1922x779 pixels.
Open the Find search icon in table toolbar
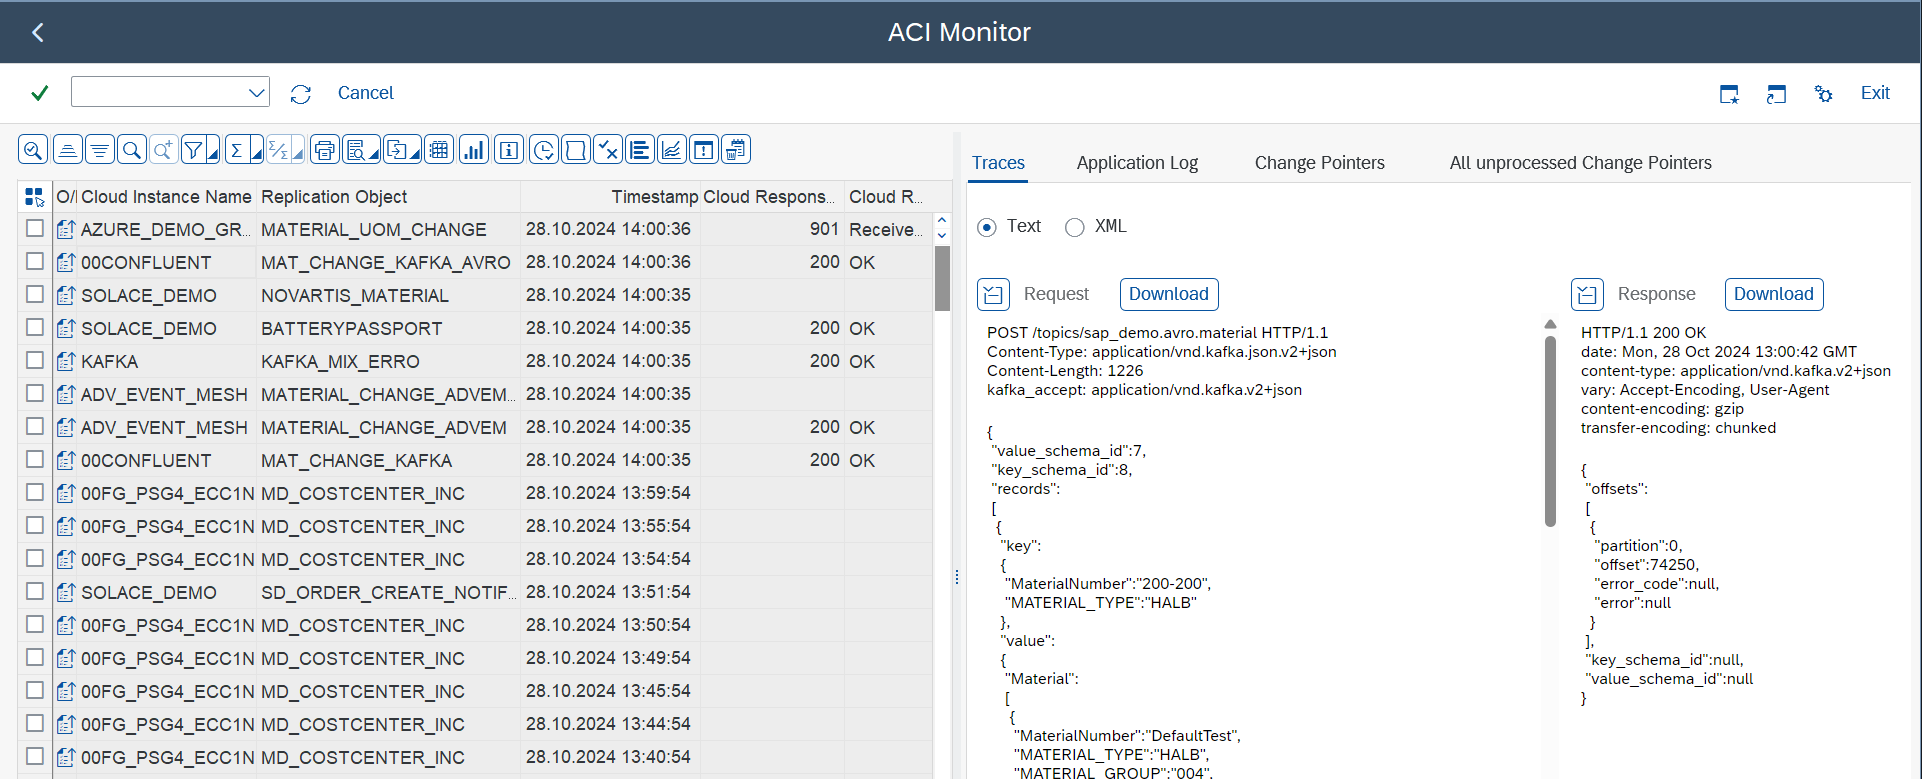click(132, 150)
